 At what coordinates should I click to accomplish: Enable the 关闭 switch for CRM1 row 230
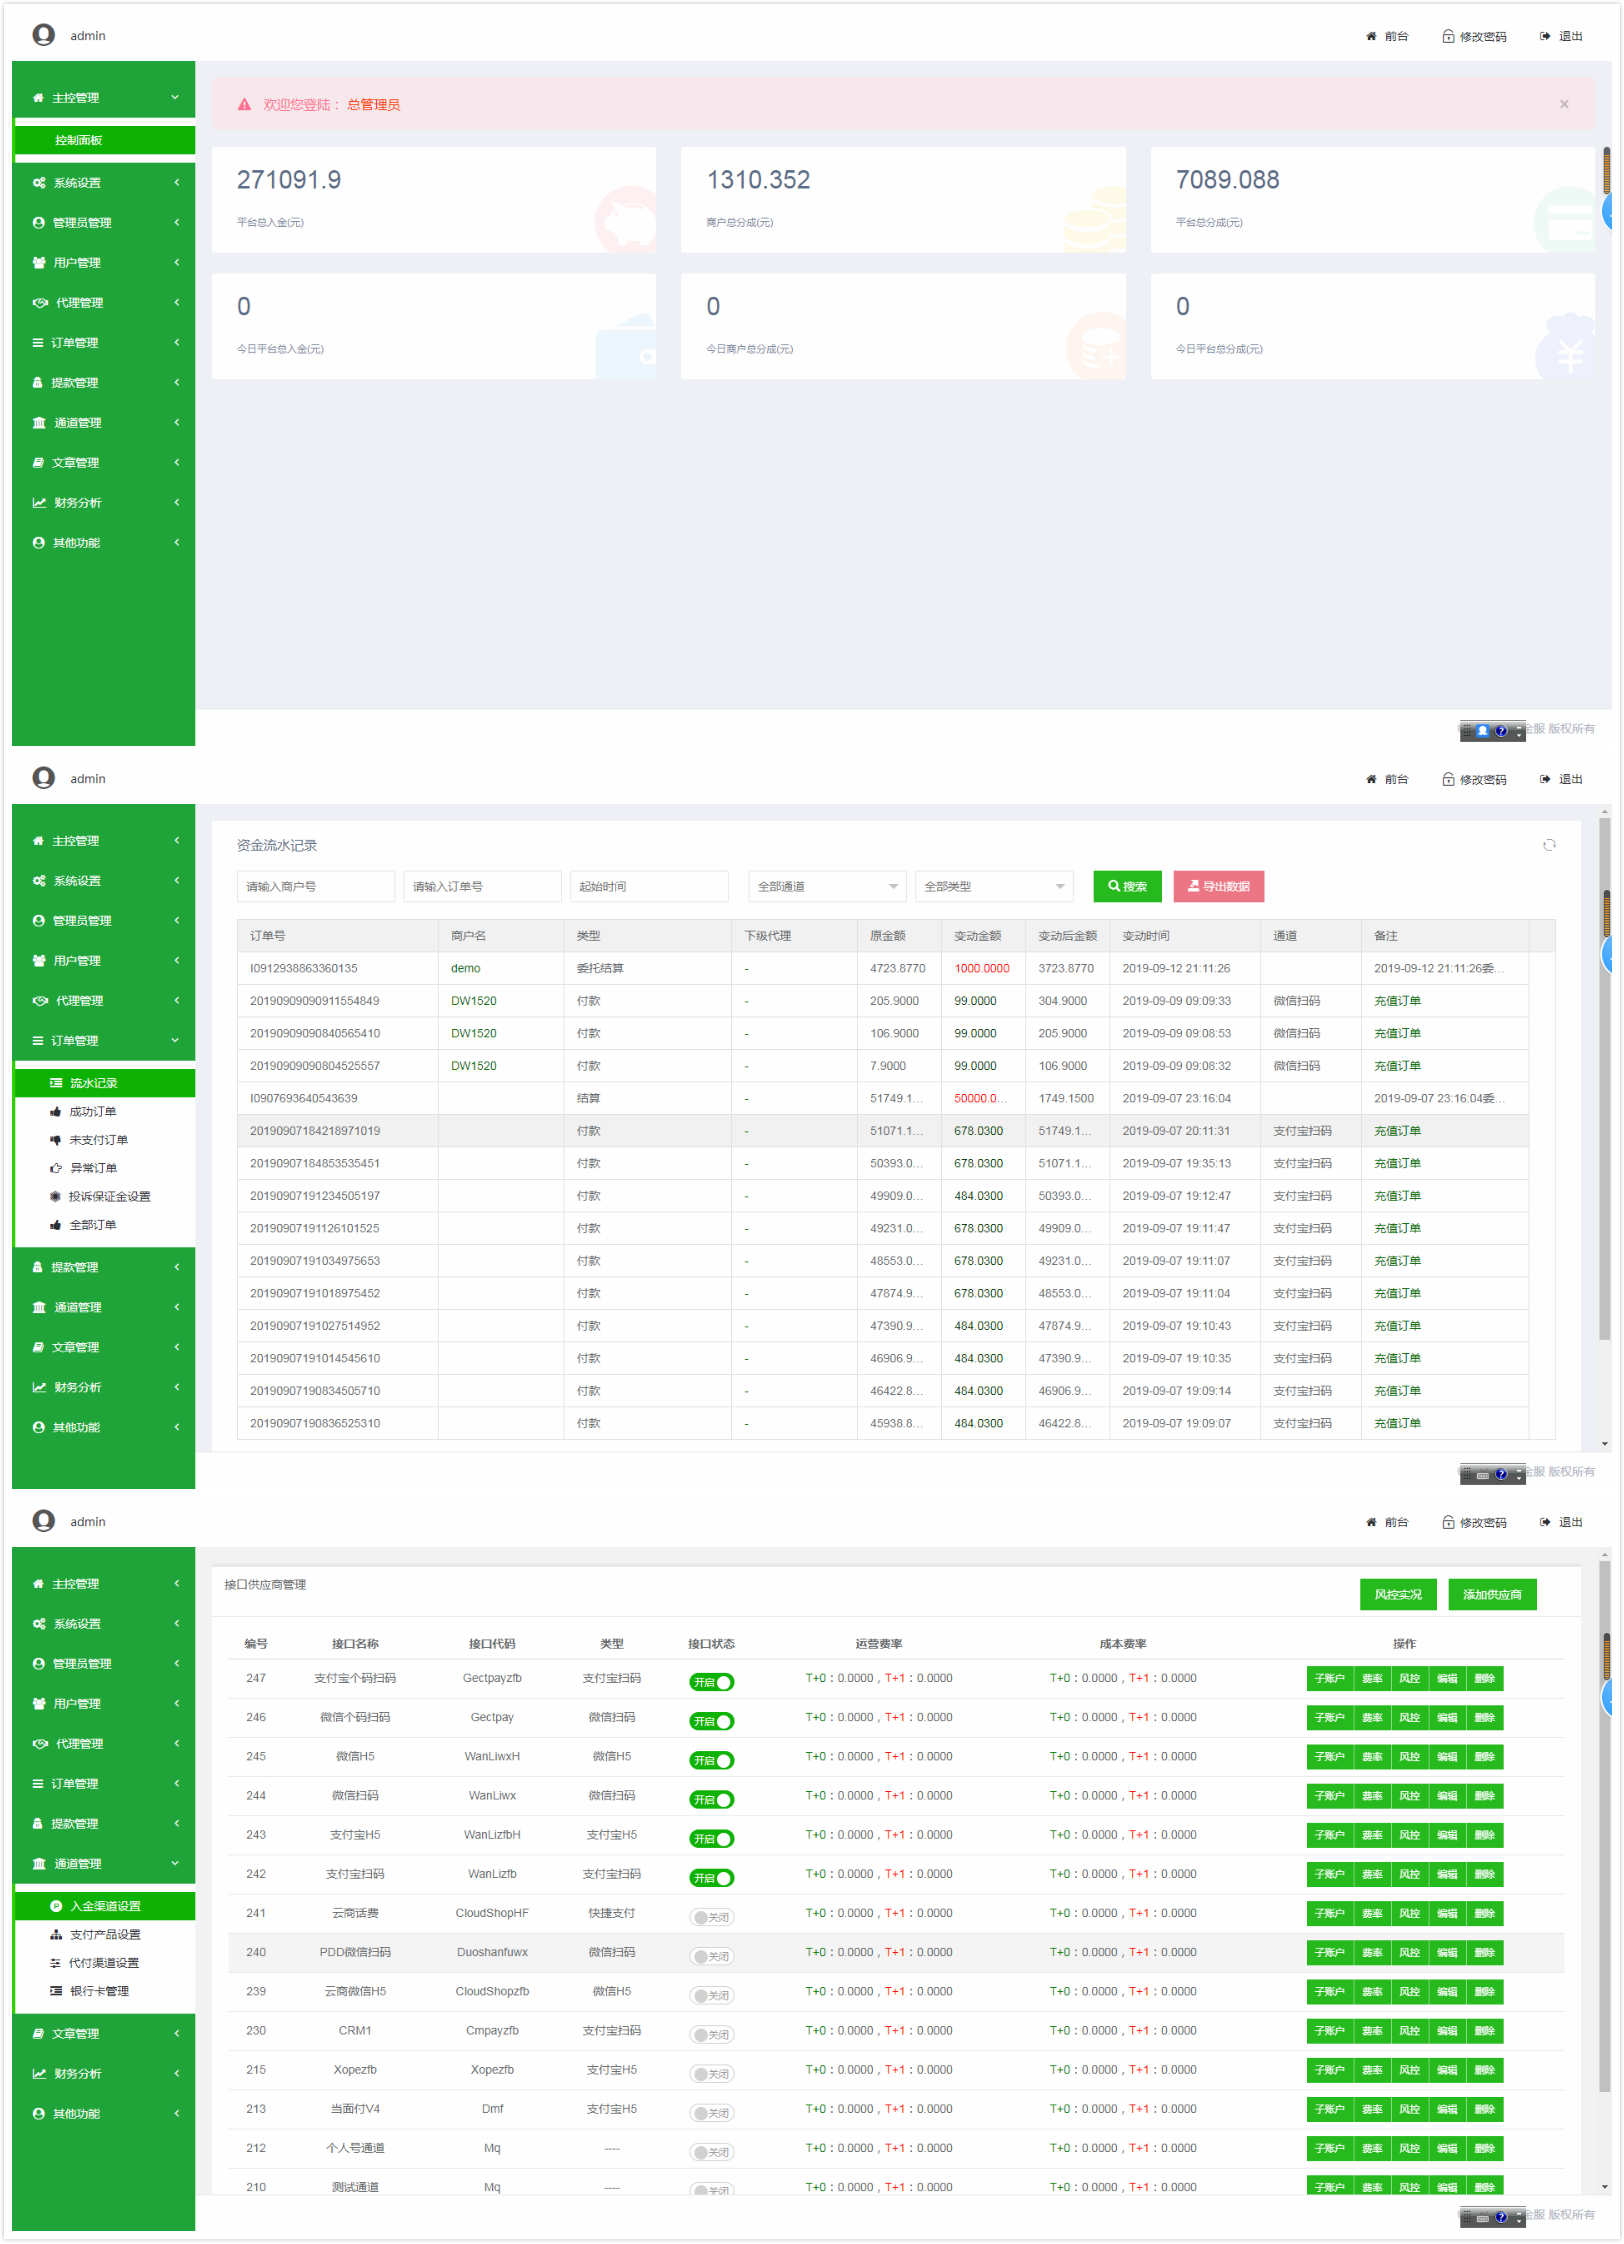click(x=711, y=2034)
